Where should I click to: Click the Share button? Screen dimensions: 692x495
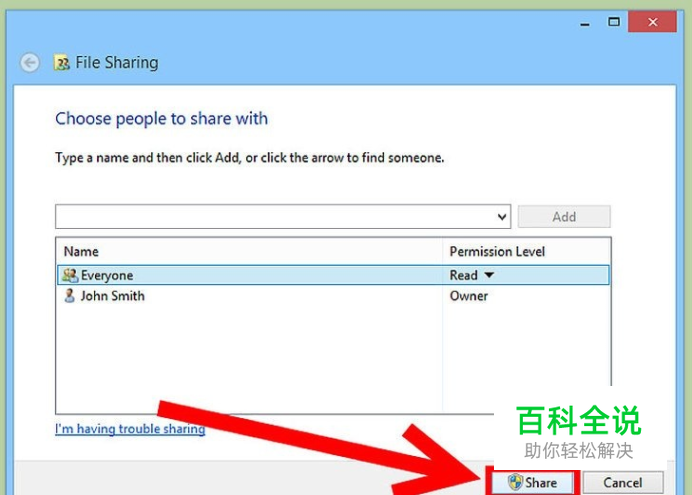(532, 482)
